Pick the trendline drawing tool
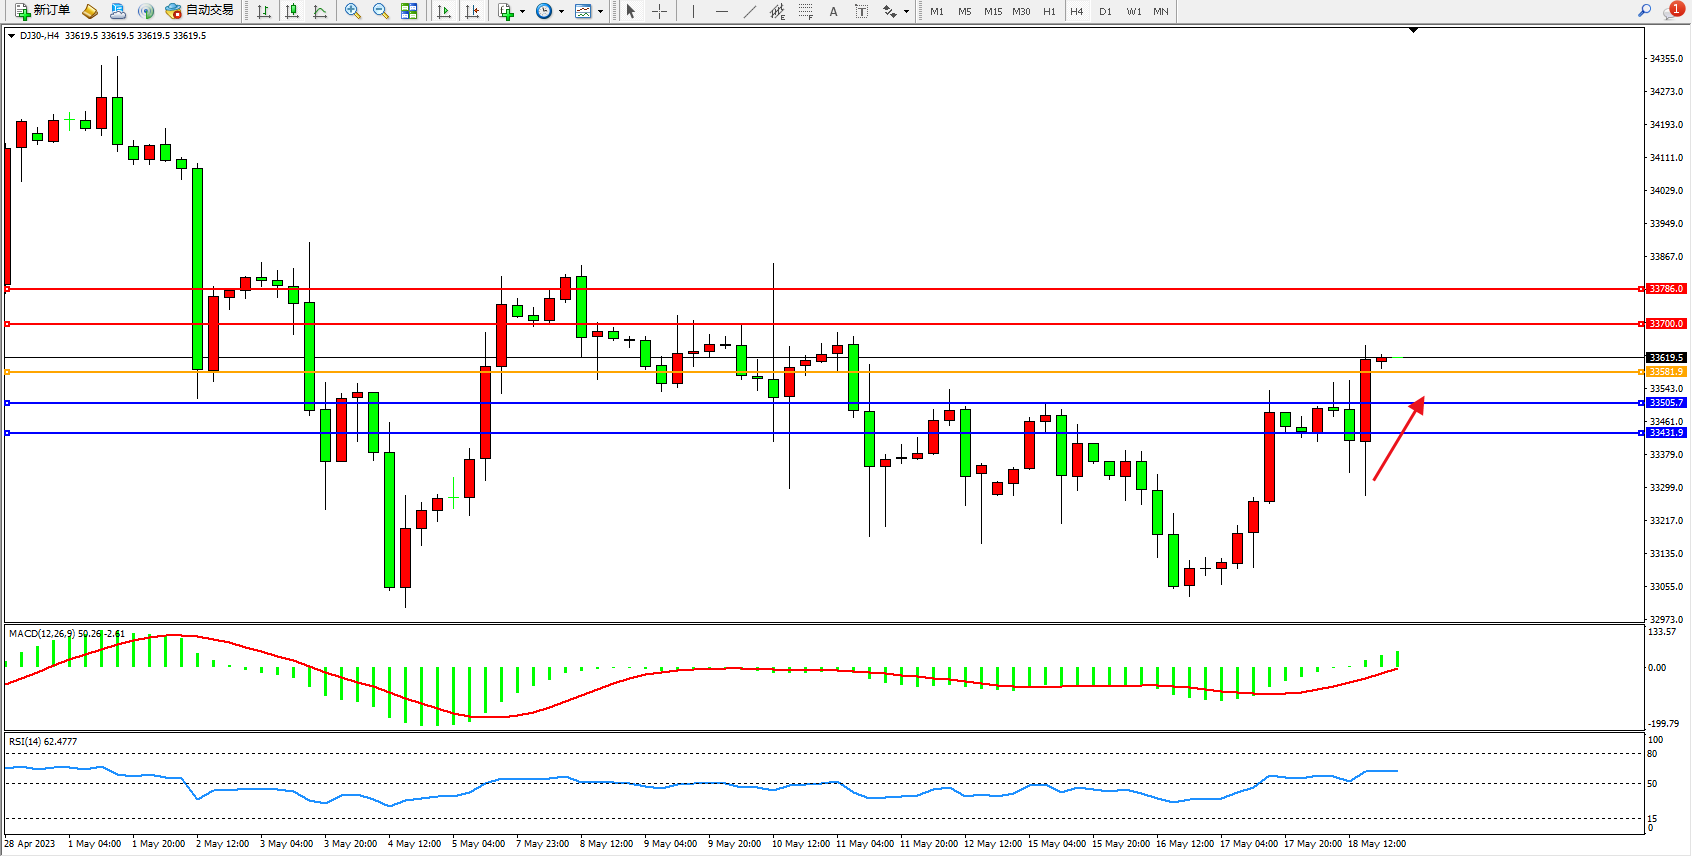The image size is (1692, 857). click(x=750, y=11)
